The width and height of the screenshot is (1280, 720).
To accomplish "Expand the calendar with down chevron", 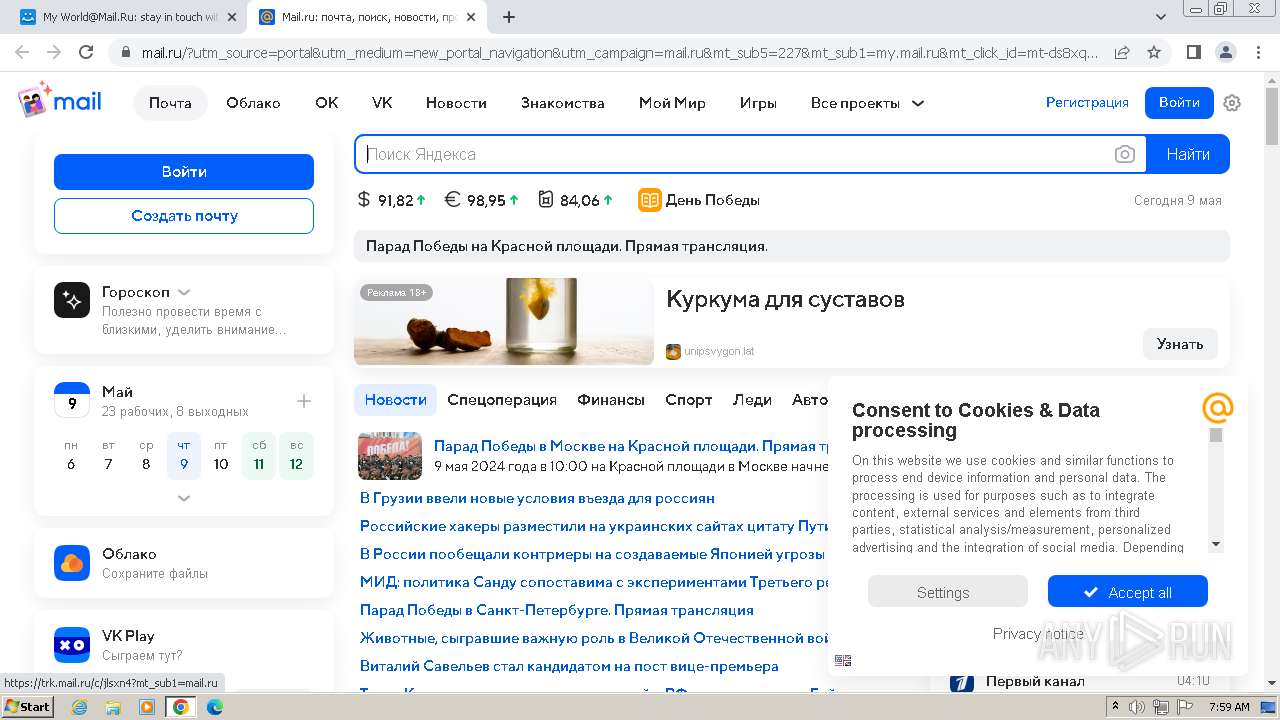I will click(x=184, y=498).
